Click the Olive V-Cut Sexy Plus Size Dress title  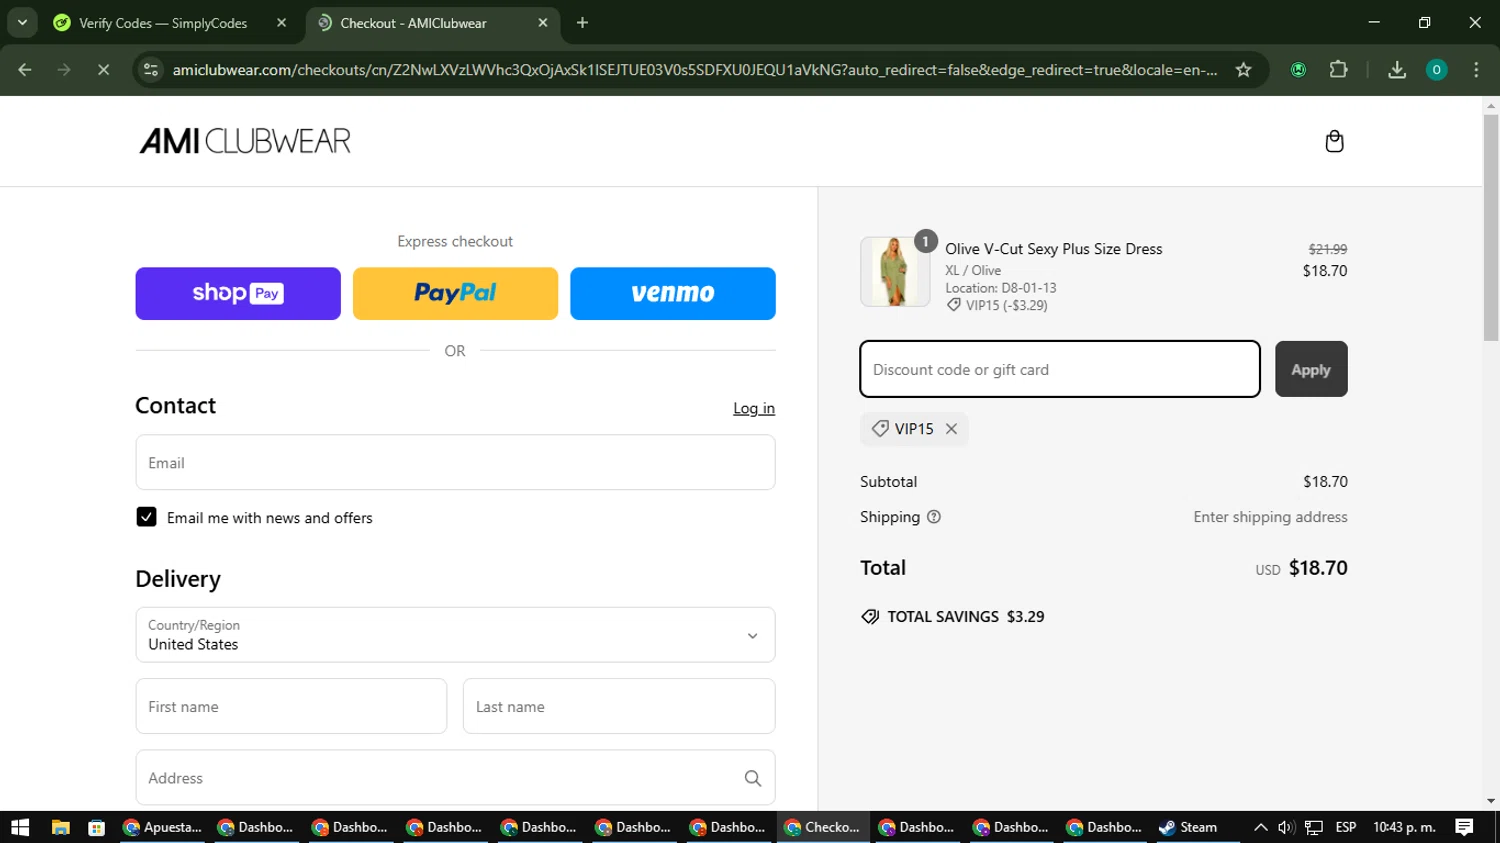1054,249
